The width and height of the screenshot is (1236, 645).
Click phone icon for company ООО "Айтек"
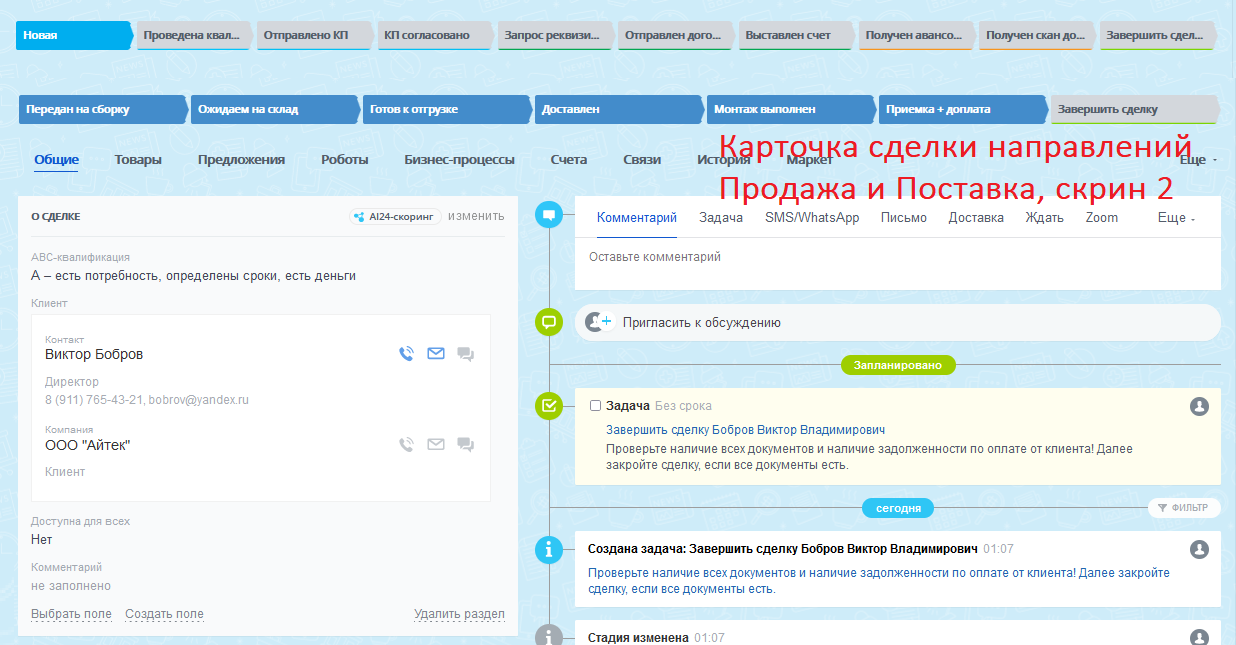click(x=406, y=445)
